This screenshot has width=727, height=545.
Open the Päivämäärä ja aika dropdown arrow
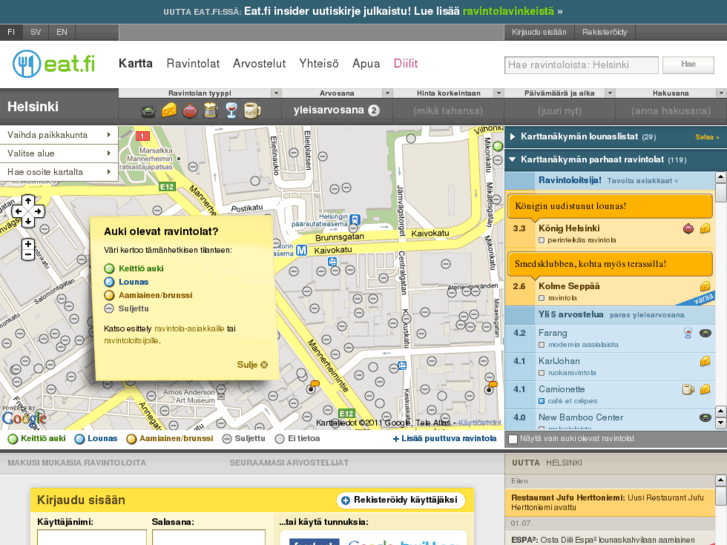click(x=610, y=93)
